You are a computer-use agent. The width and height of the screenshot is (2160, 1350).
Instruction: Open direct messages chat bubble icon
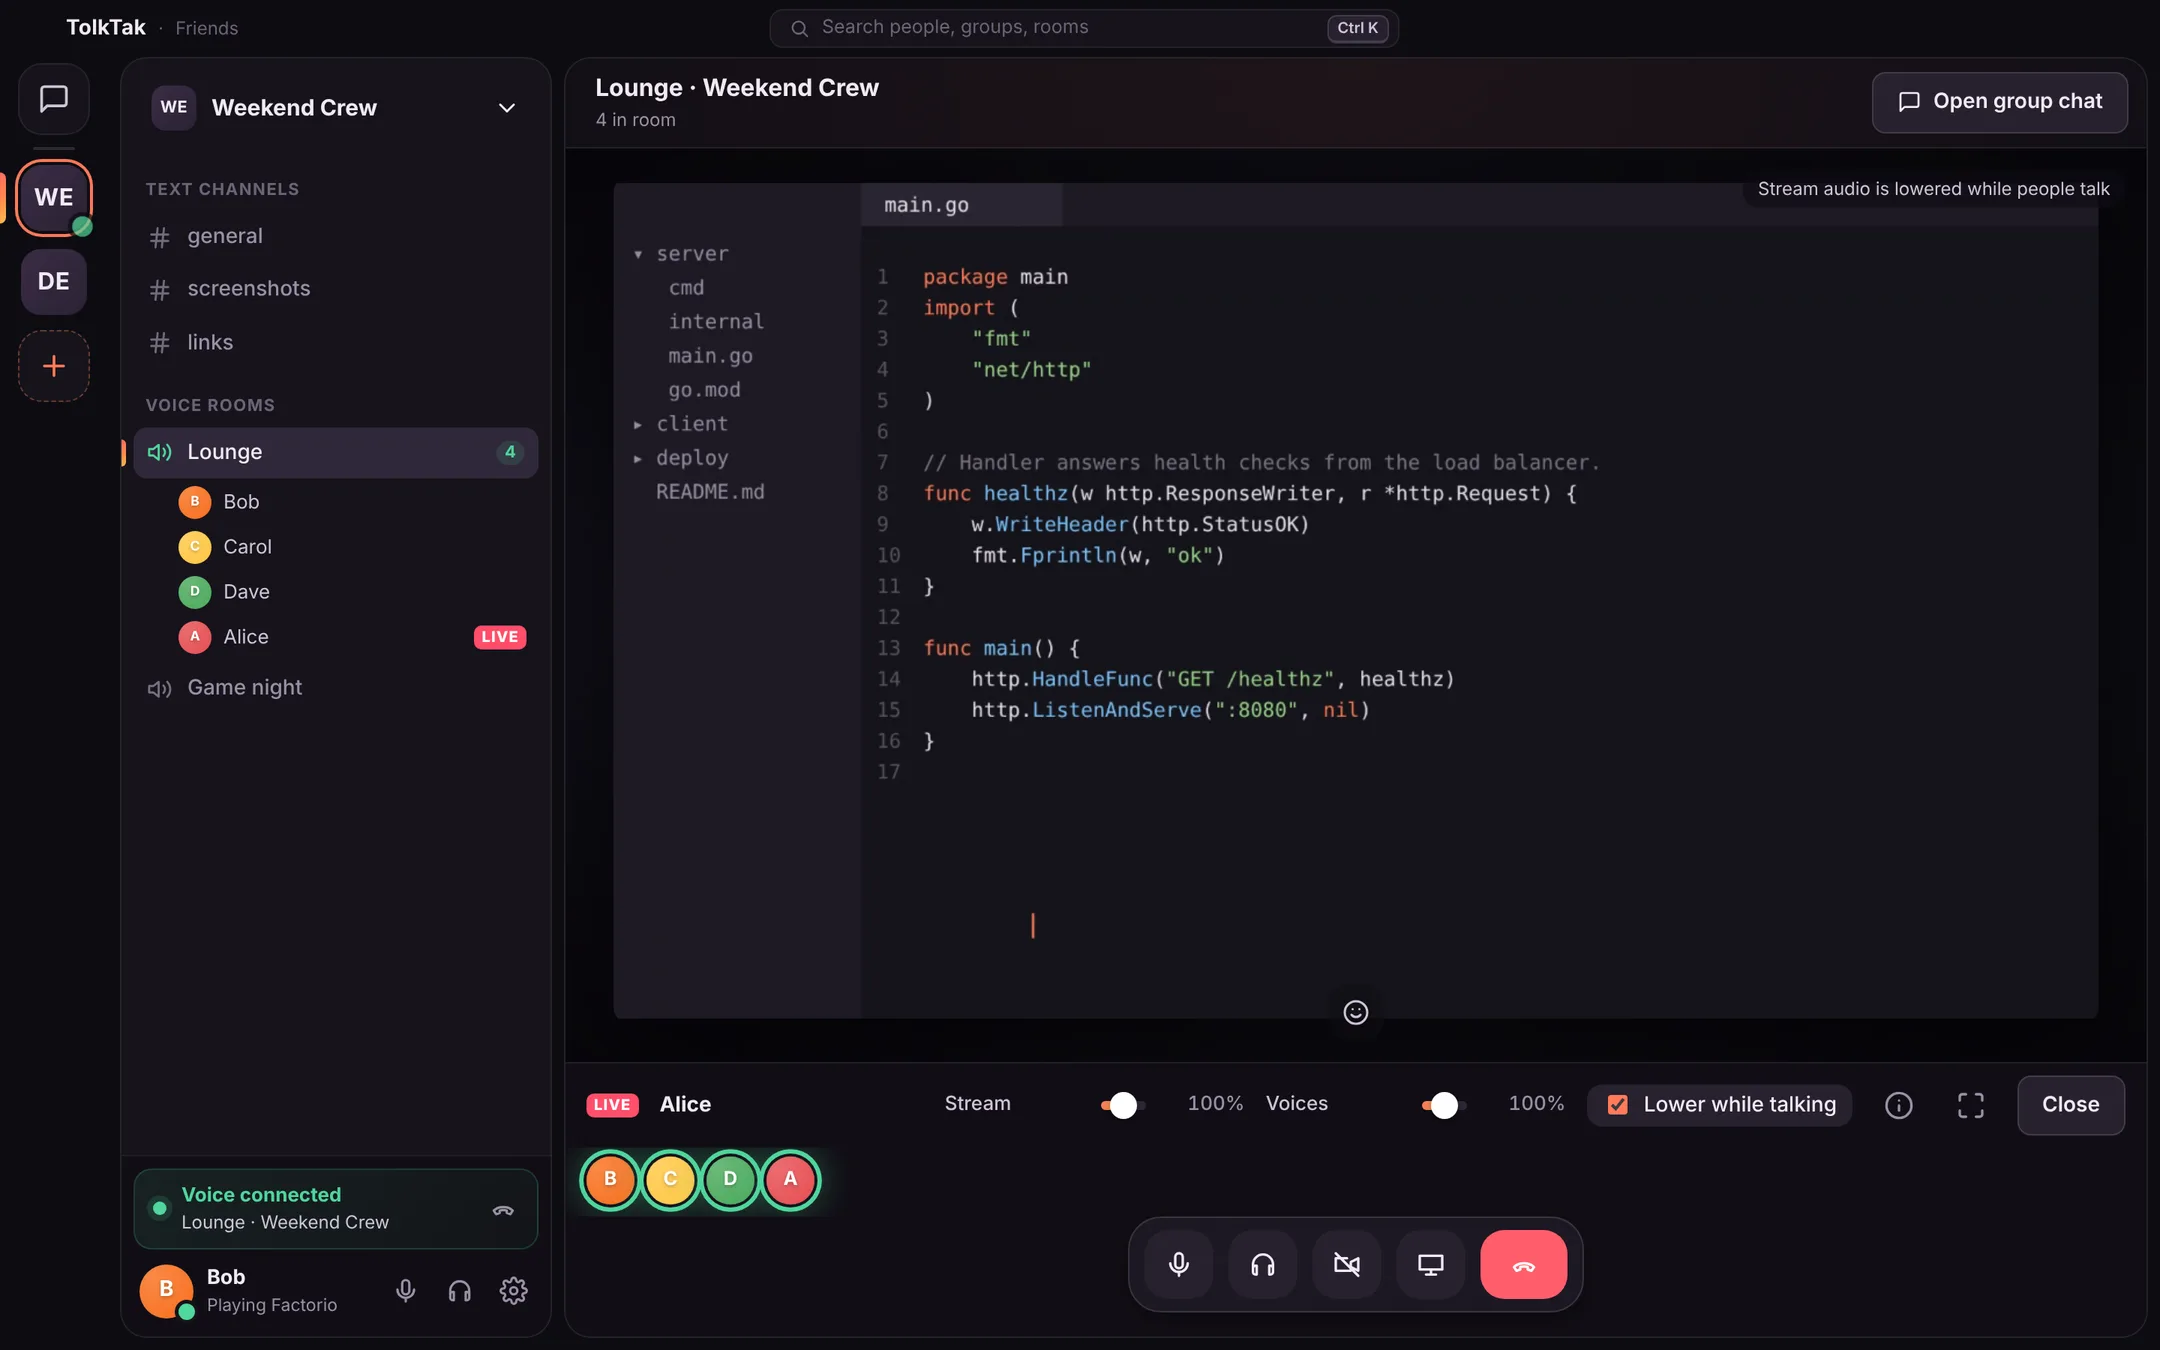[x=54, y=98]
